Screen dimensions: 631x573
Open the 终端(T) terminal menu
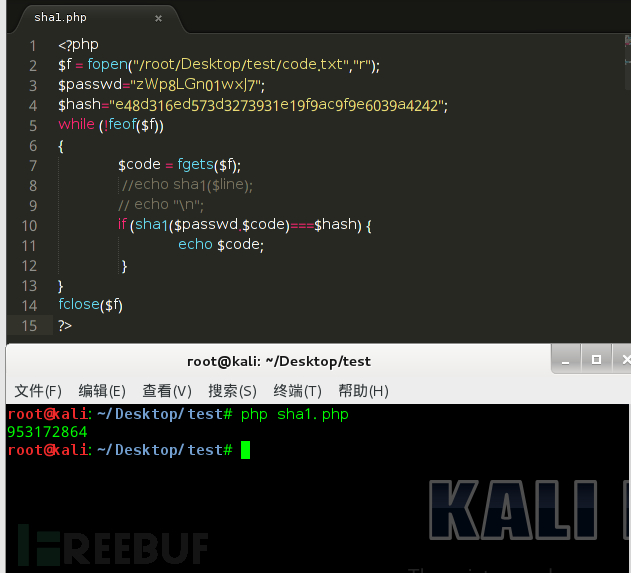tap(297, 391)
